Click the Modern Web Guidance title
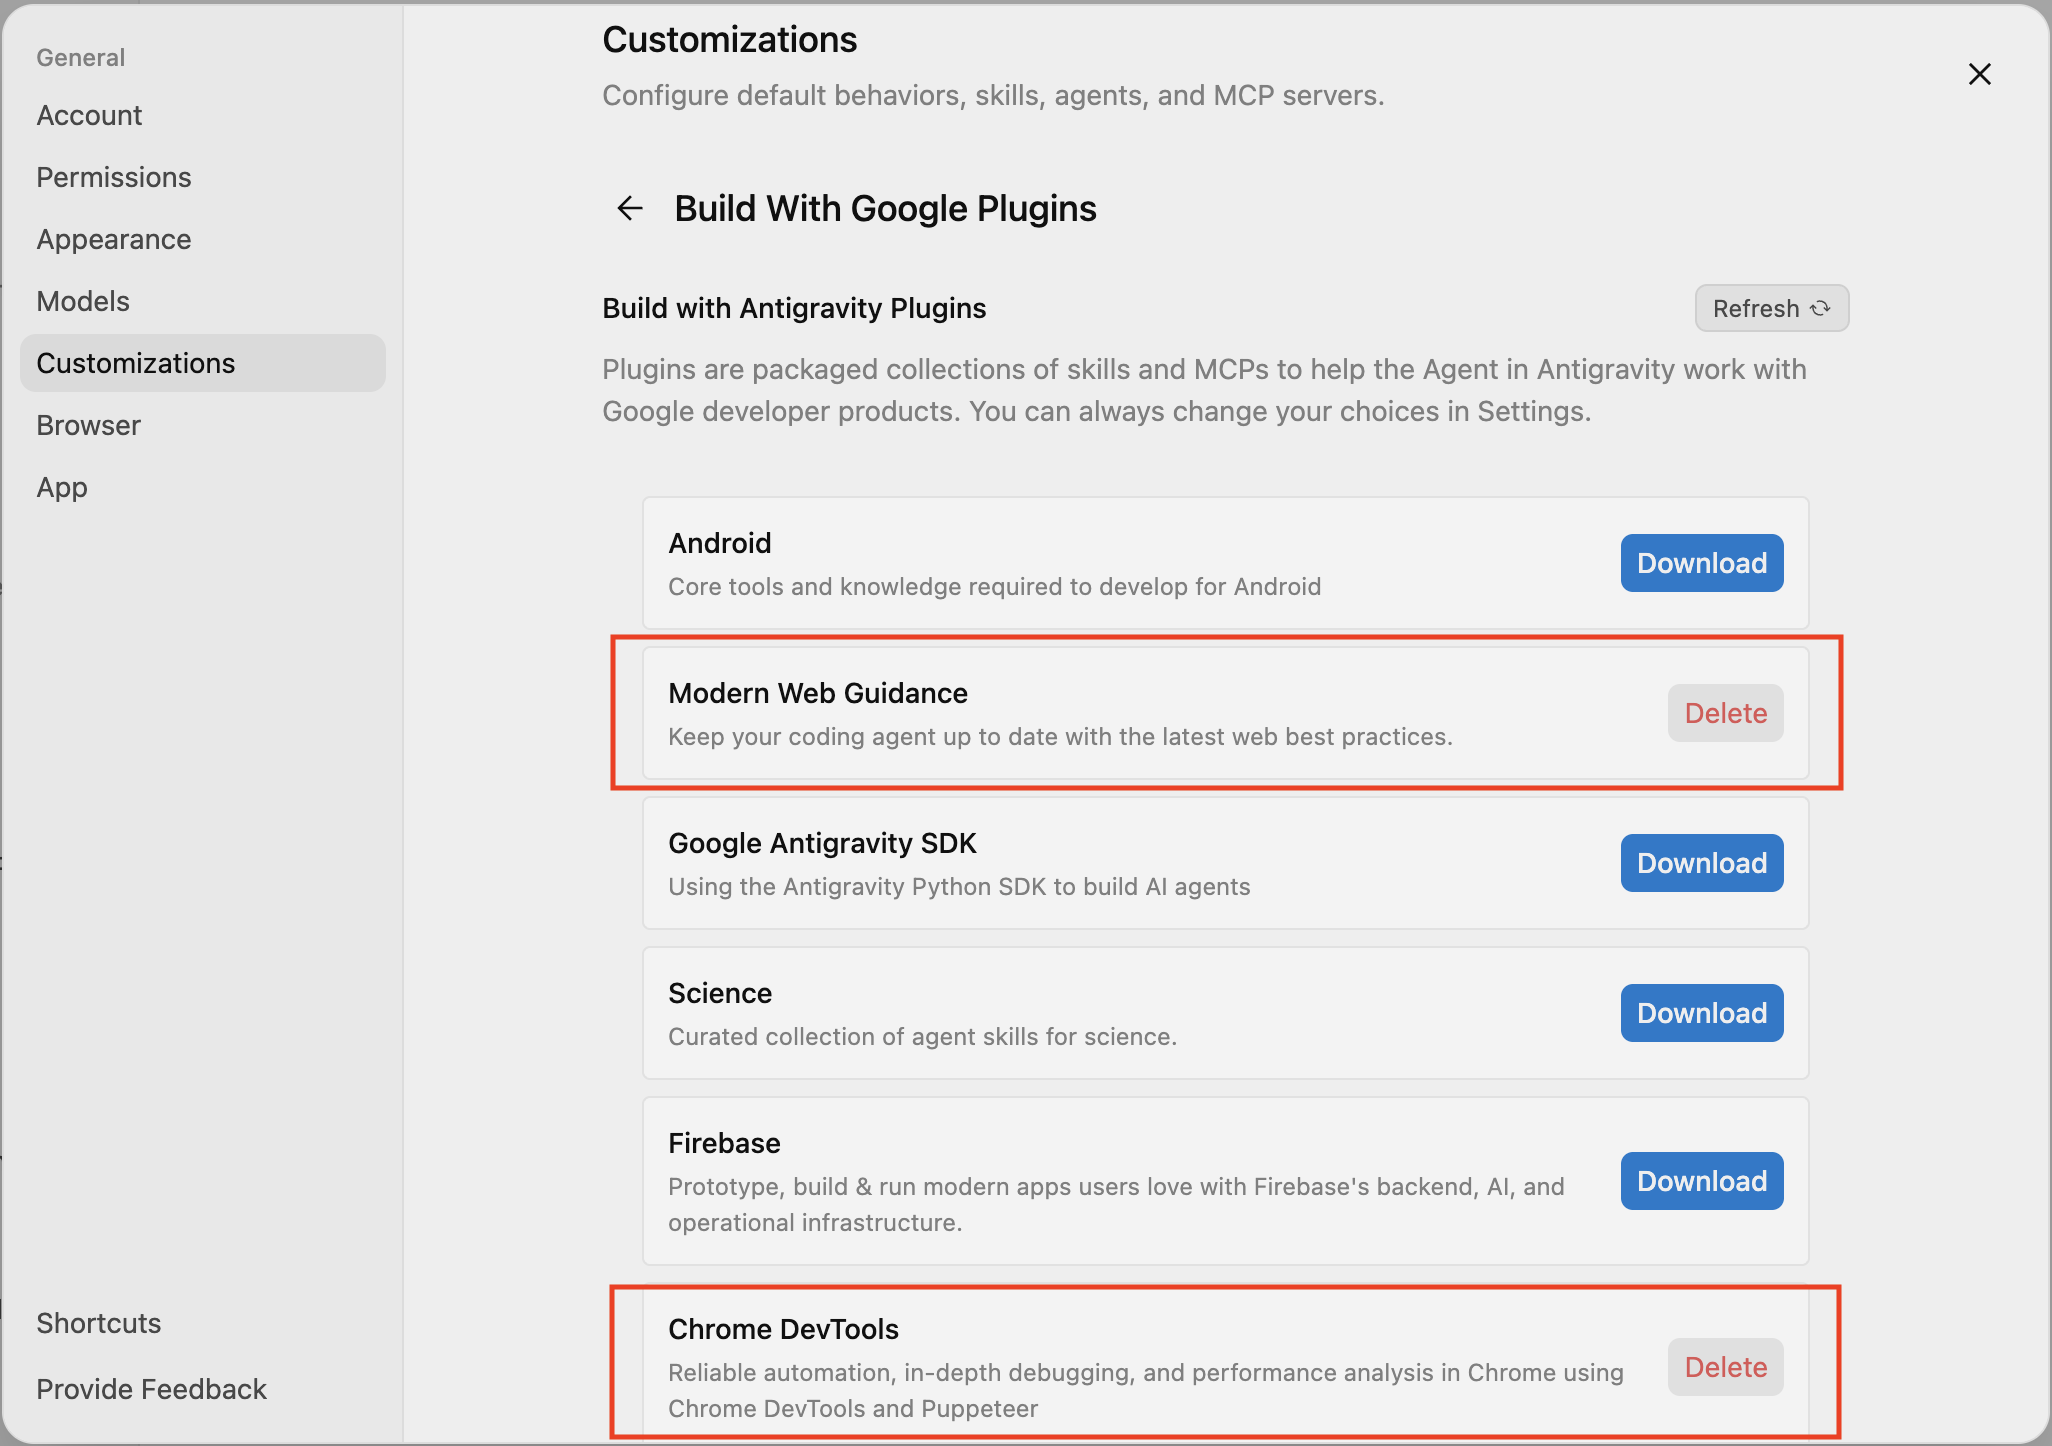 click(x=818, y=693)
